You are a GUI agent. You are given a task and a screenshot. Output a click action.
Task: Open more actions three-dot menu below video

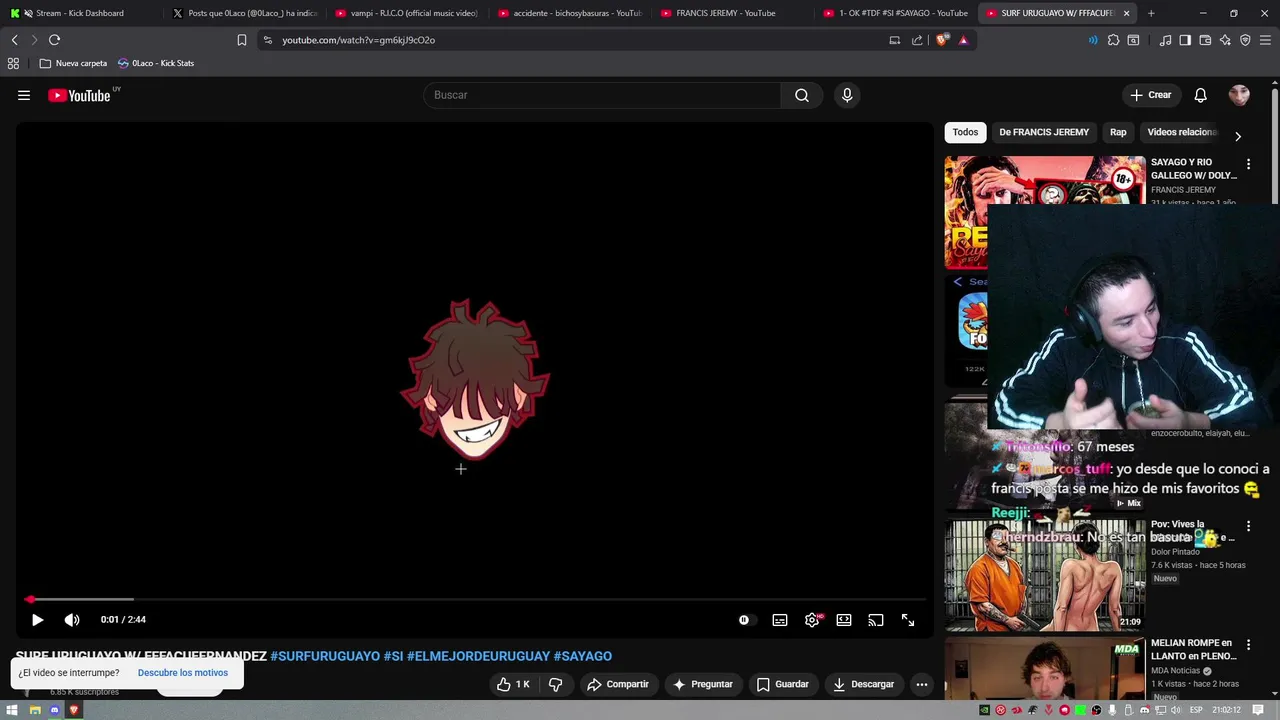pos(922,684)
